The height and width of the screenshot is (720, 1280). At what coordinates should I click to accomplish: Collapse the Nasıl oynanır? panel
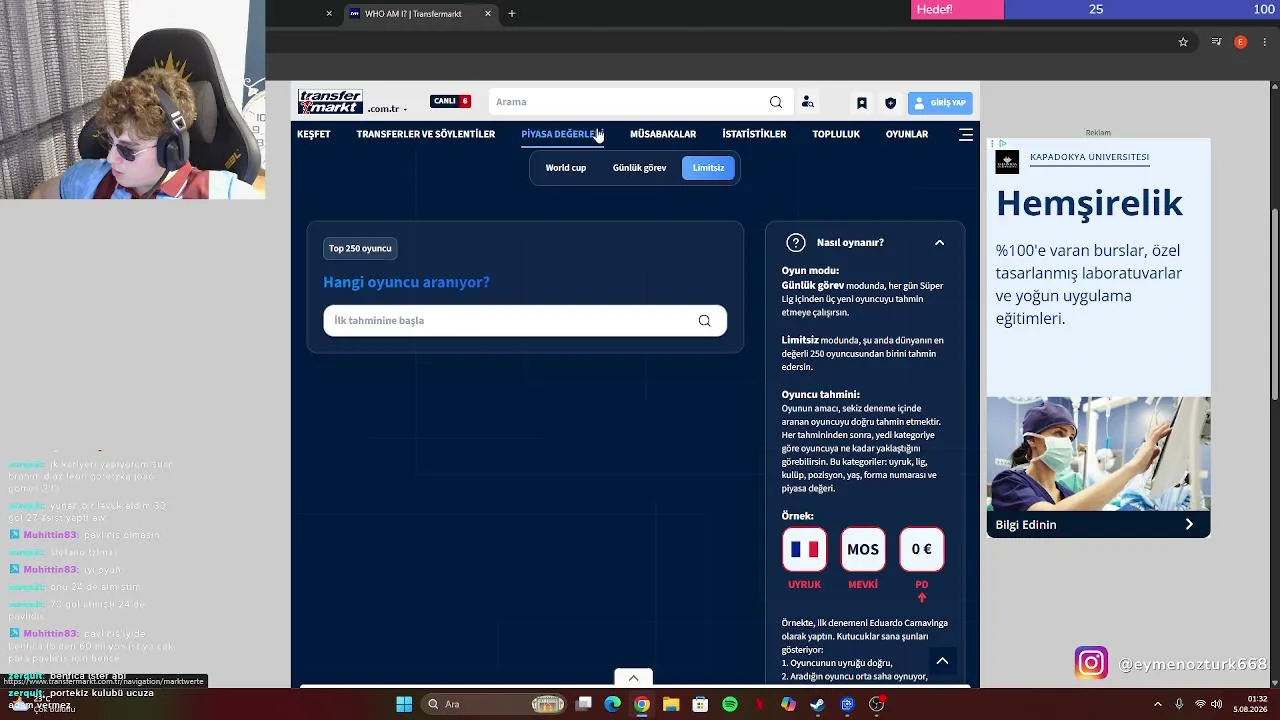(x=939, y=243)
